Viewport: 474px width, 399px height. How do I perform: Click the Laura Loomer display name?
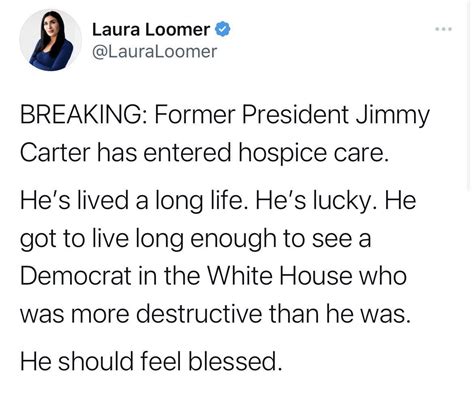pyautogui.click(x=151, y=29)
